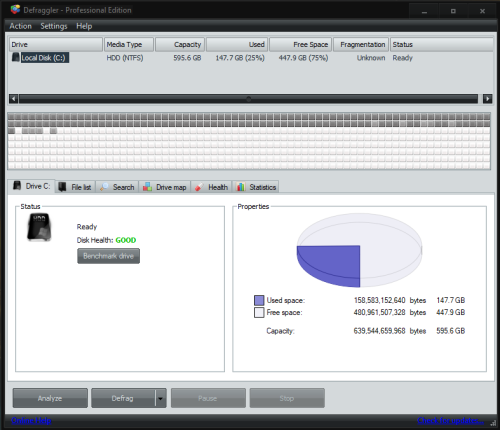The image size is (500, 430).
Task: Select the Local Disk (C:) row
Action: point(251,58)
